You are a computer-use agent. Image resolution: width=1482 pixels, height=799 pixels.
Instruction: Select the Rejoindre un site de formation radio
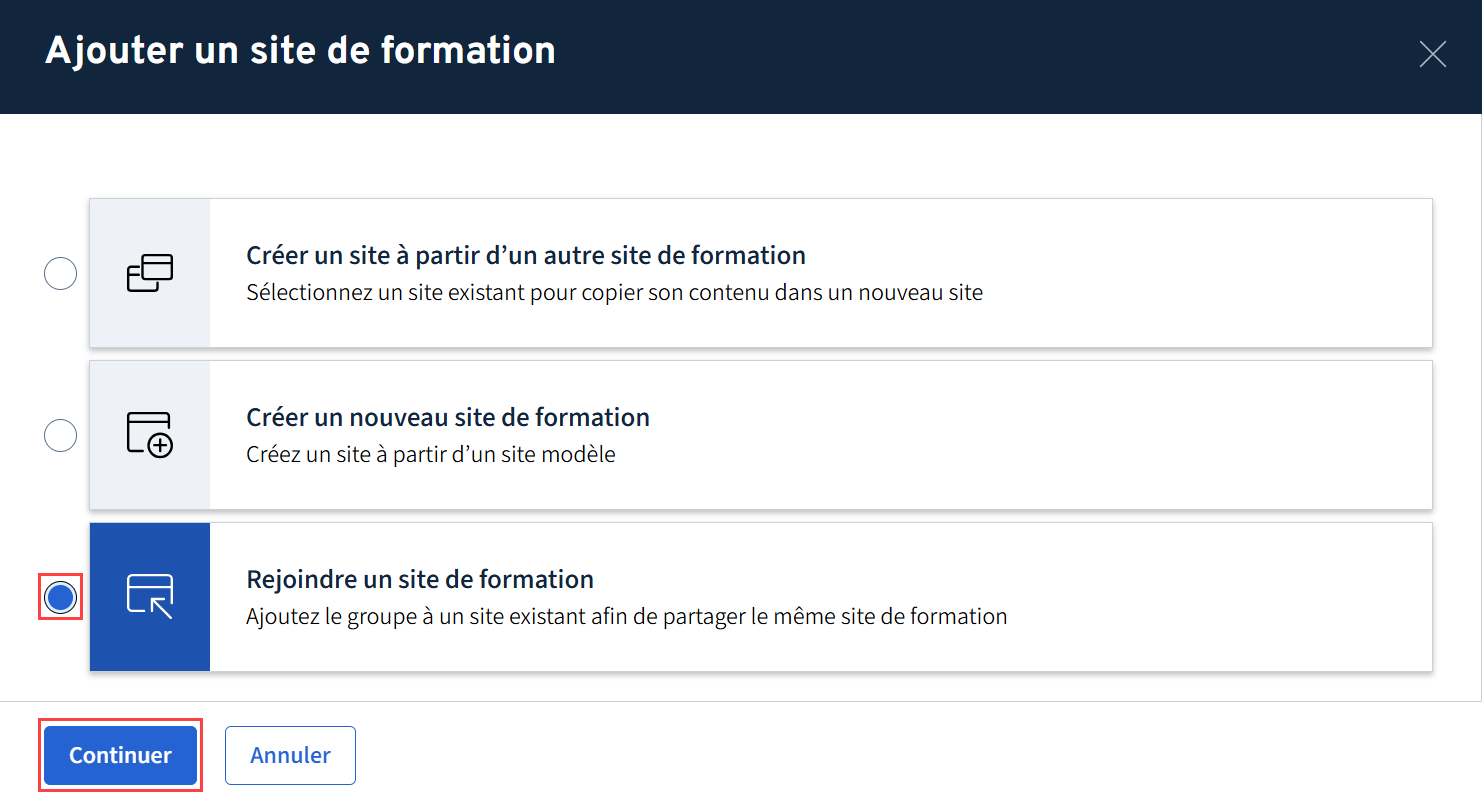point(61,597)
